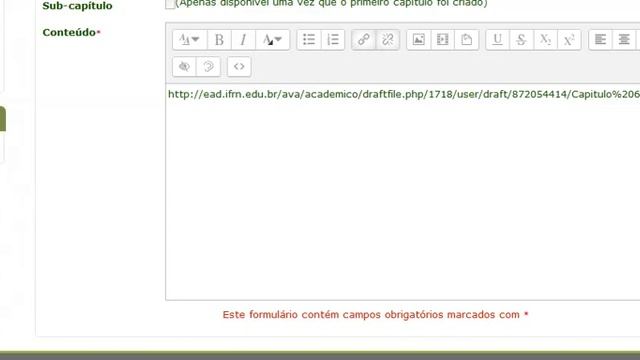Insert an unordered bullet list
Screen dimensions: 640x360
(309, 40)
